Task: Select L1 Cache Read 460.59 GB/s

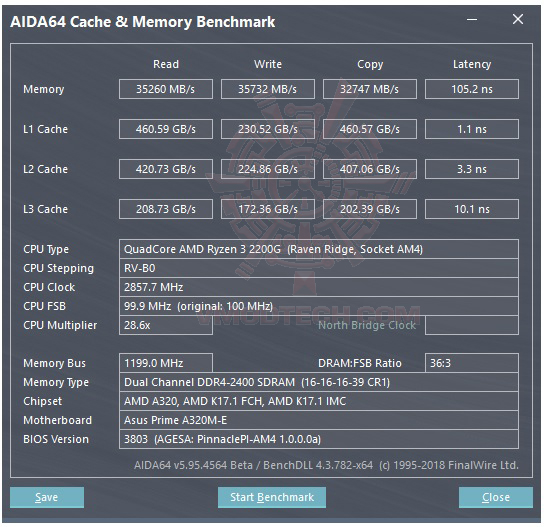Action: point(167,130)
